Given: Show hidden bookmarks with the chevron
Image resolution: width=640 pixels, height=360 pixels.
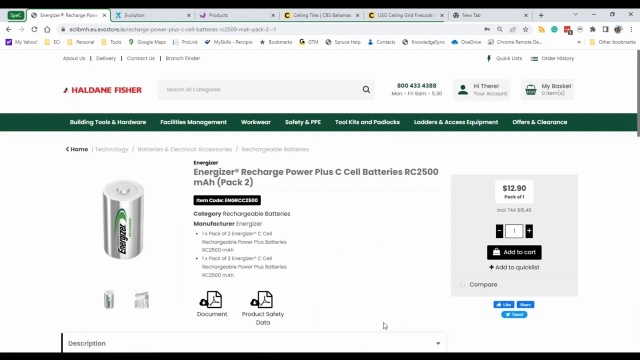Looking at the screenshot, I should (579, 42).
